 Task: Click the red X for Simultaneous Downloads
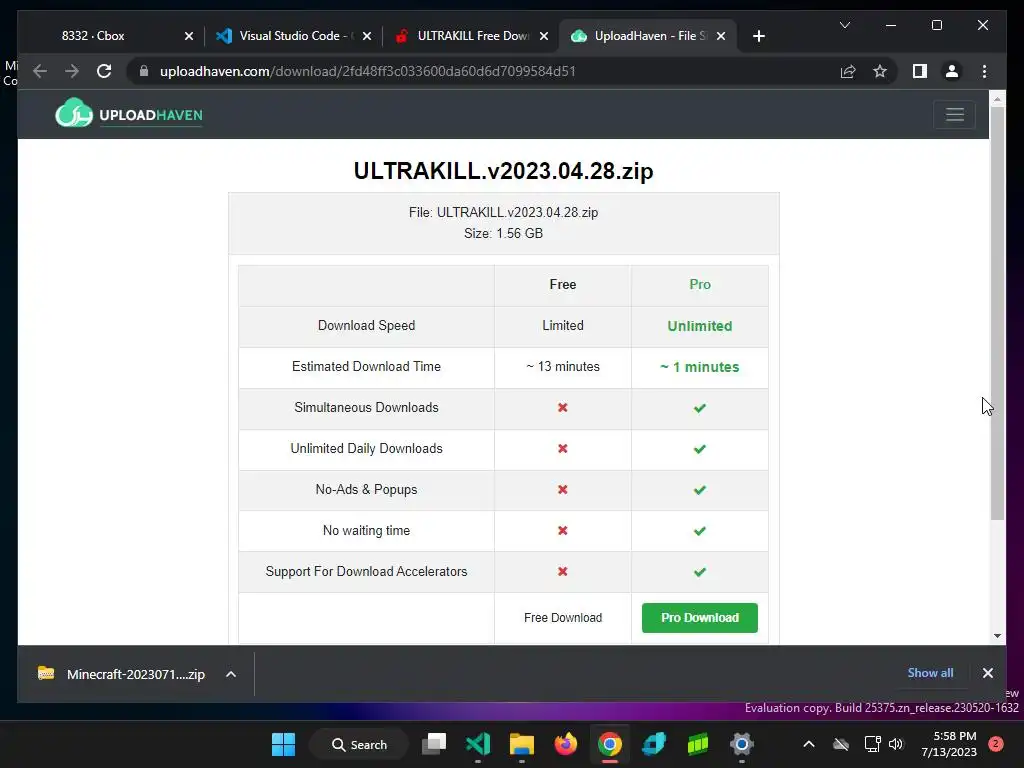tap(562, 408)
